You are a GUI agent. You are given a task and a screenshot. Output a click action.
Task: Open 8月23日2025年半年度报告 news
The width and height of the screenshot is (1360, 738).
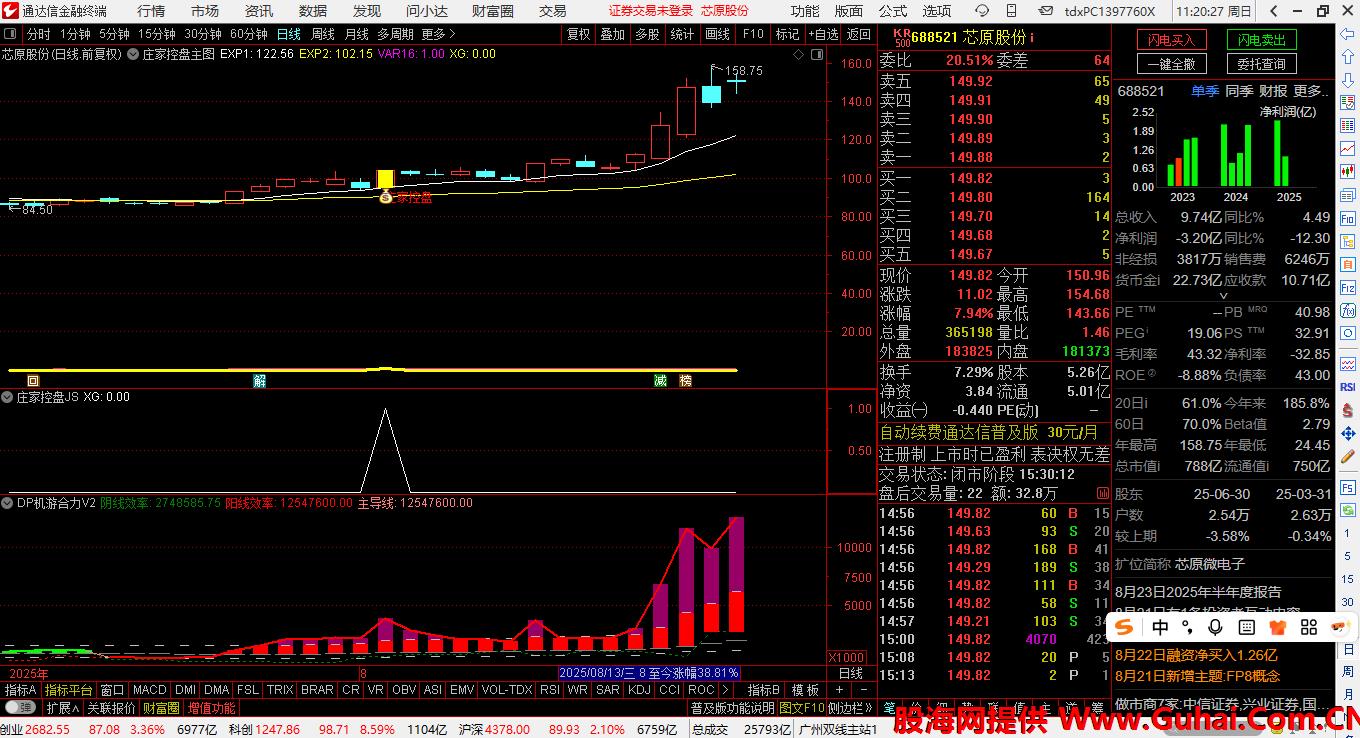[1198, 592]
